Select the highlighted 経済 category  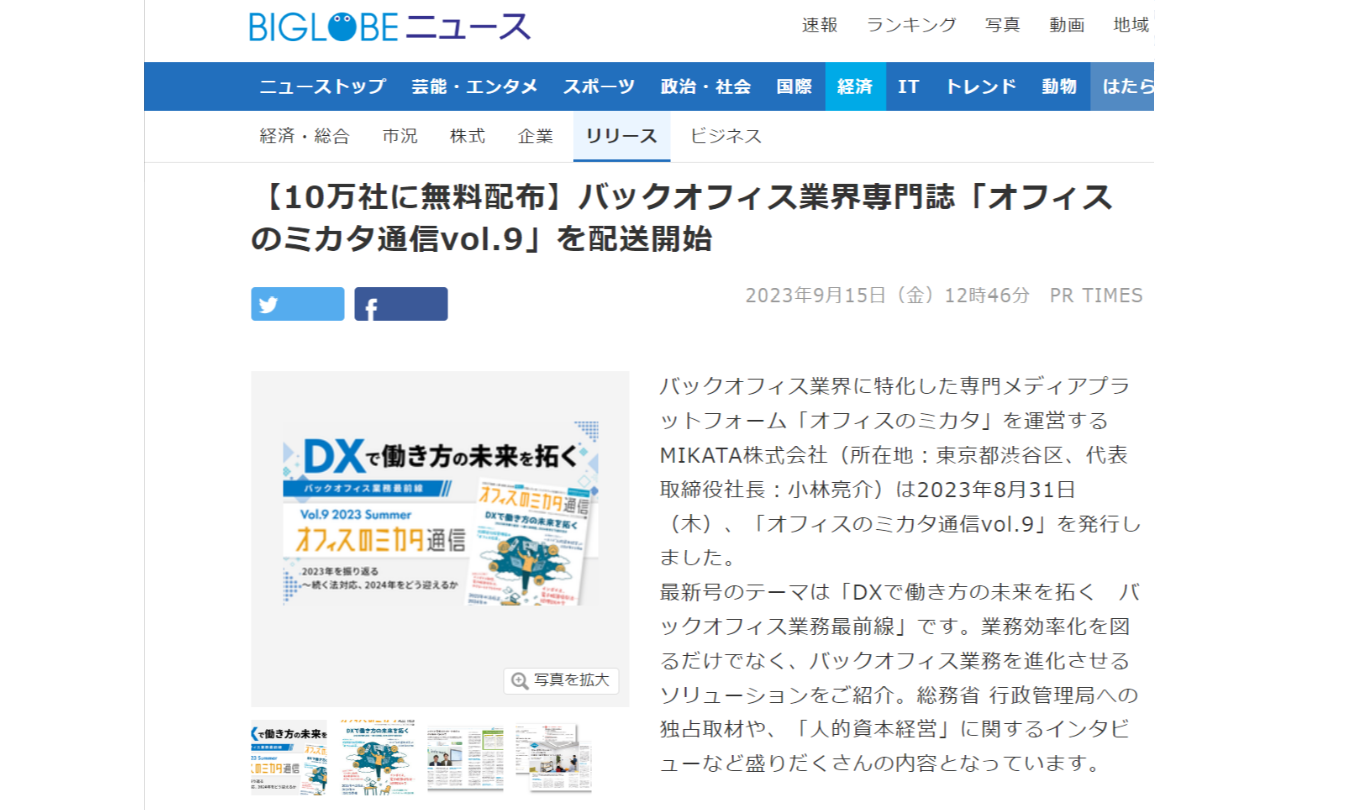coord(855,86)
